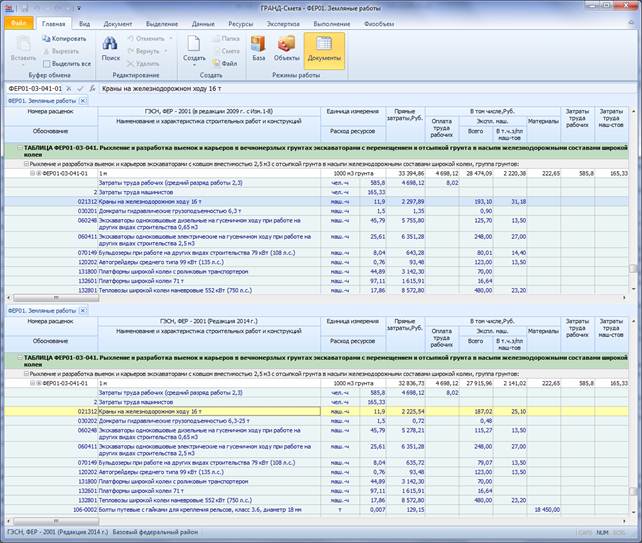Open the Создать new document dropdown
The image size is (642, 543).
194,58
